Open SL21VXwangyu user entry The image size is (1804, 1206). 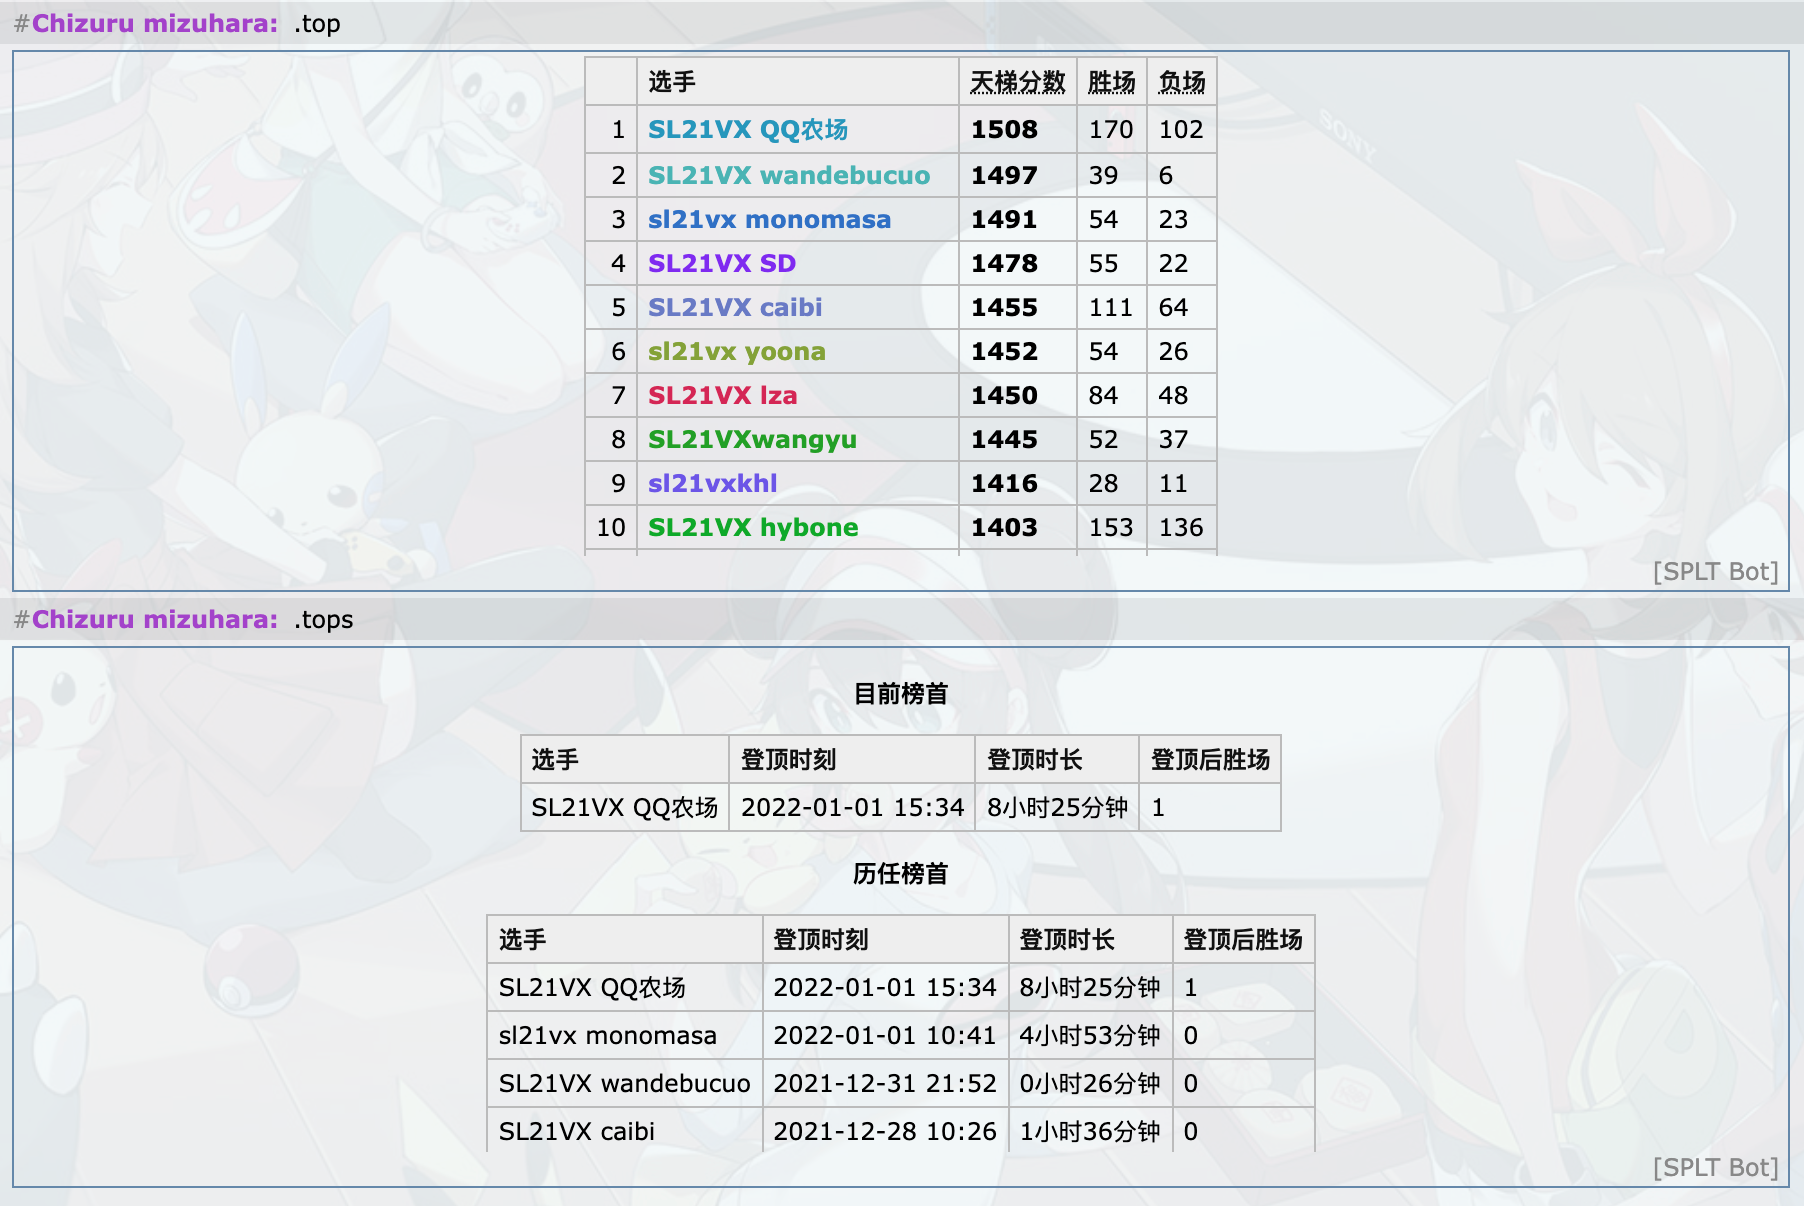click(752, 440)
